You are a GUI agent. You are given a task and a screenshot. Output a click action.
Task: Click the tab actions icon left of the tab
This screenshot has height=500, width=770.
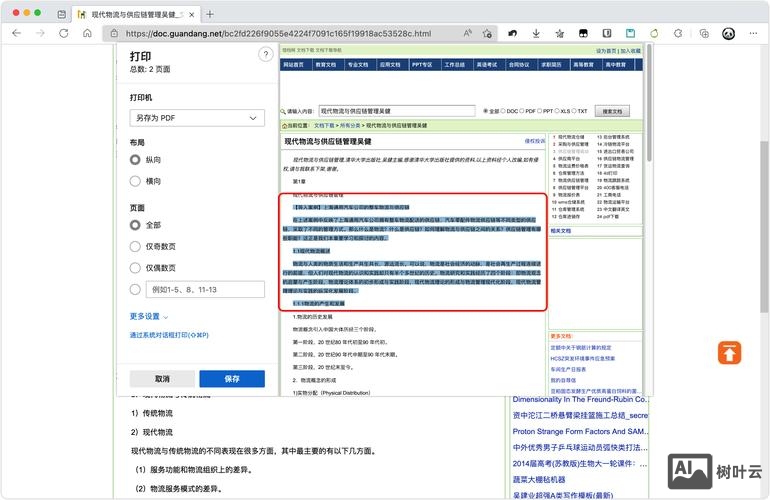pyautogui.click(x=61, y=14)
